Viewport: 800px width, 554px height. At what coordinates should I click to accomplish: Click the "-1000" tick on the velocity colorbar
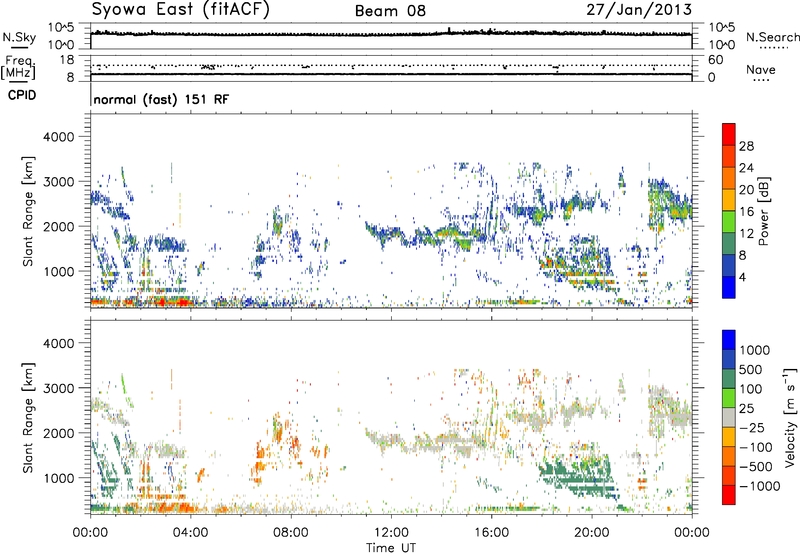pyautogui.click(x=760, y=486)
